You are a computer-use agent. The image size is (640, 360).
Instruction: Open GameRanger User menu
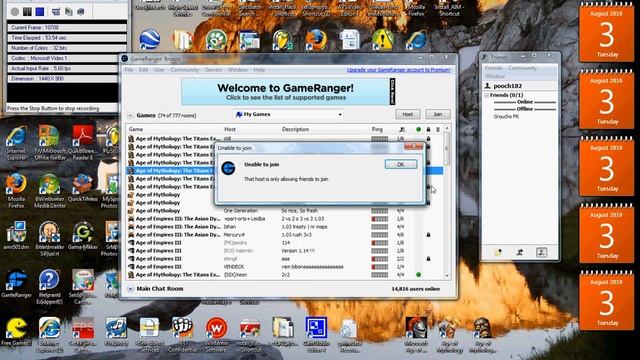159,70
